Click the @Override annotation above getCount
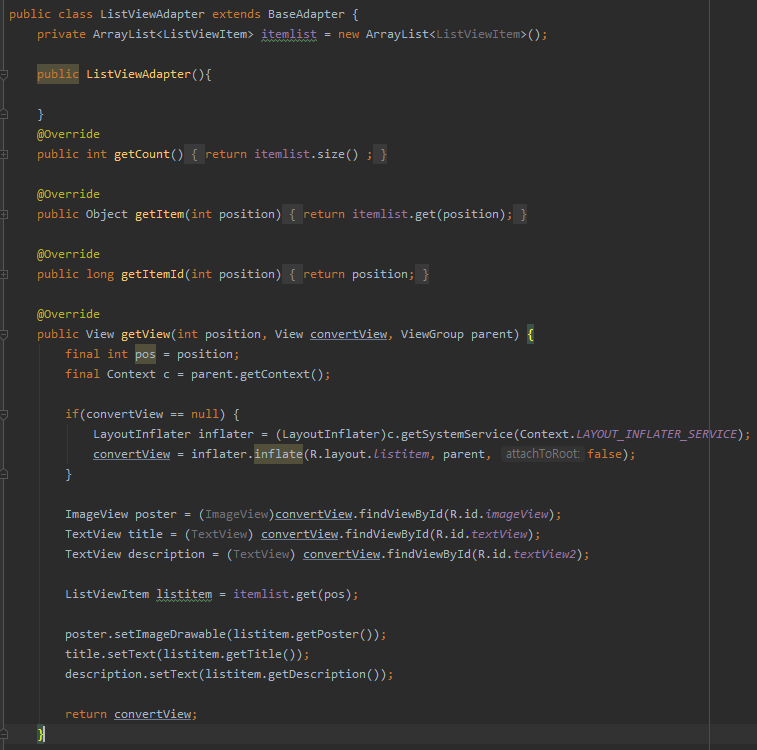This screenshot has height=750, width=757. tap(68, 134)
